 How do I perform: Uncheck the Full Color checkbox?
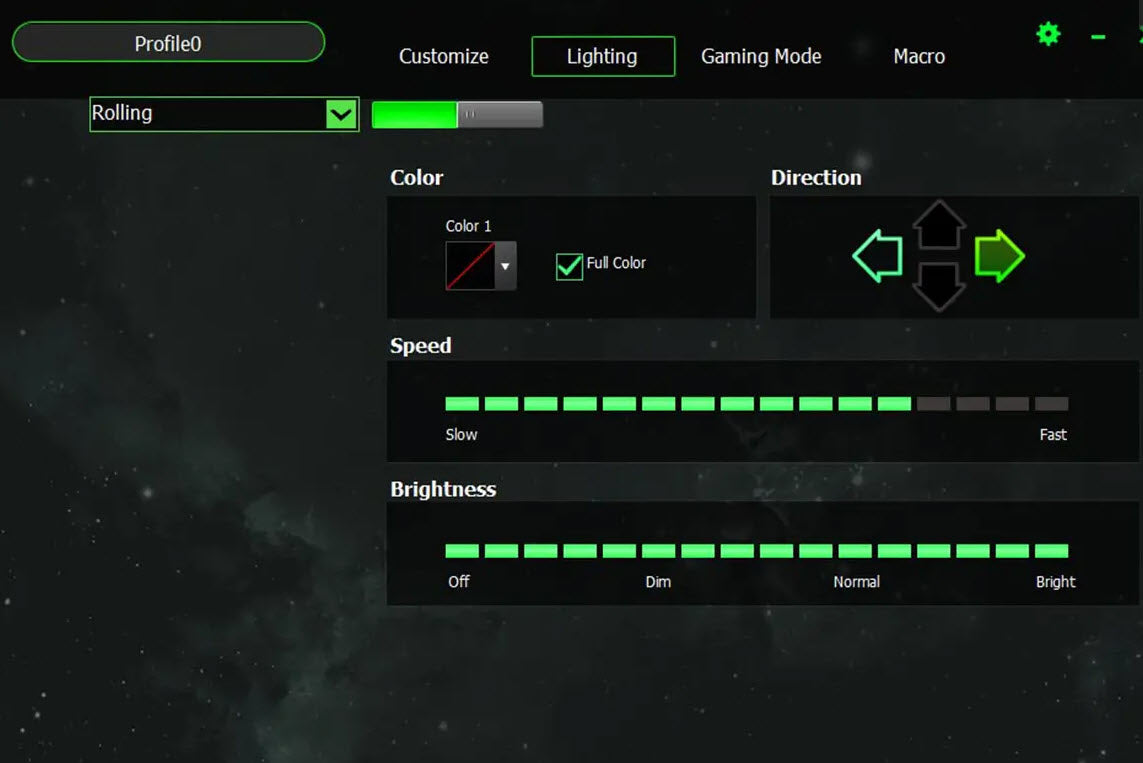(569, 266)
